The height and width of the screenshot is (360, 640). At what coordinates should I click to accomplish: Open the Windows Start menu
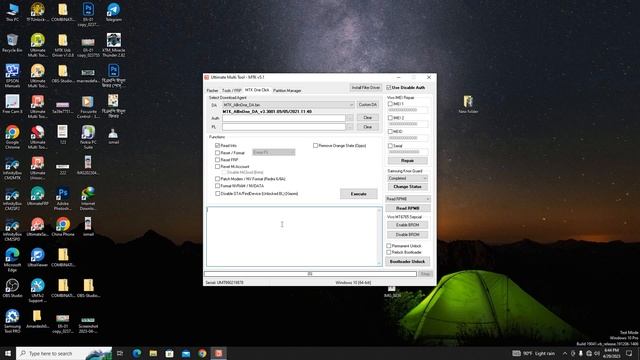[x=8, y=353]
